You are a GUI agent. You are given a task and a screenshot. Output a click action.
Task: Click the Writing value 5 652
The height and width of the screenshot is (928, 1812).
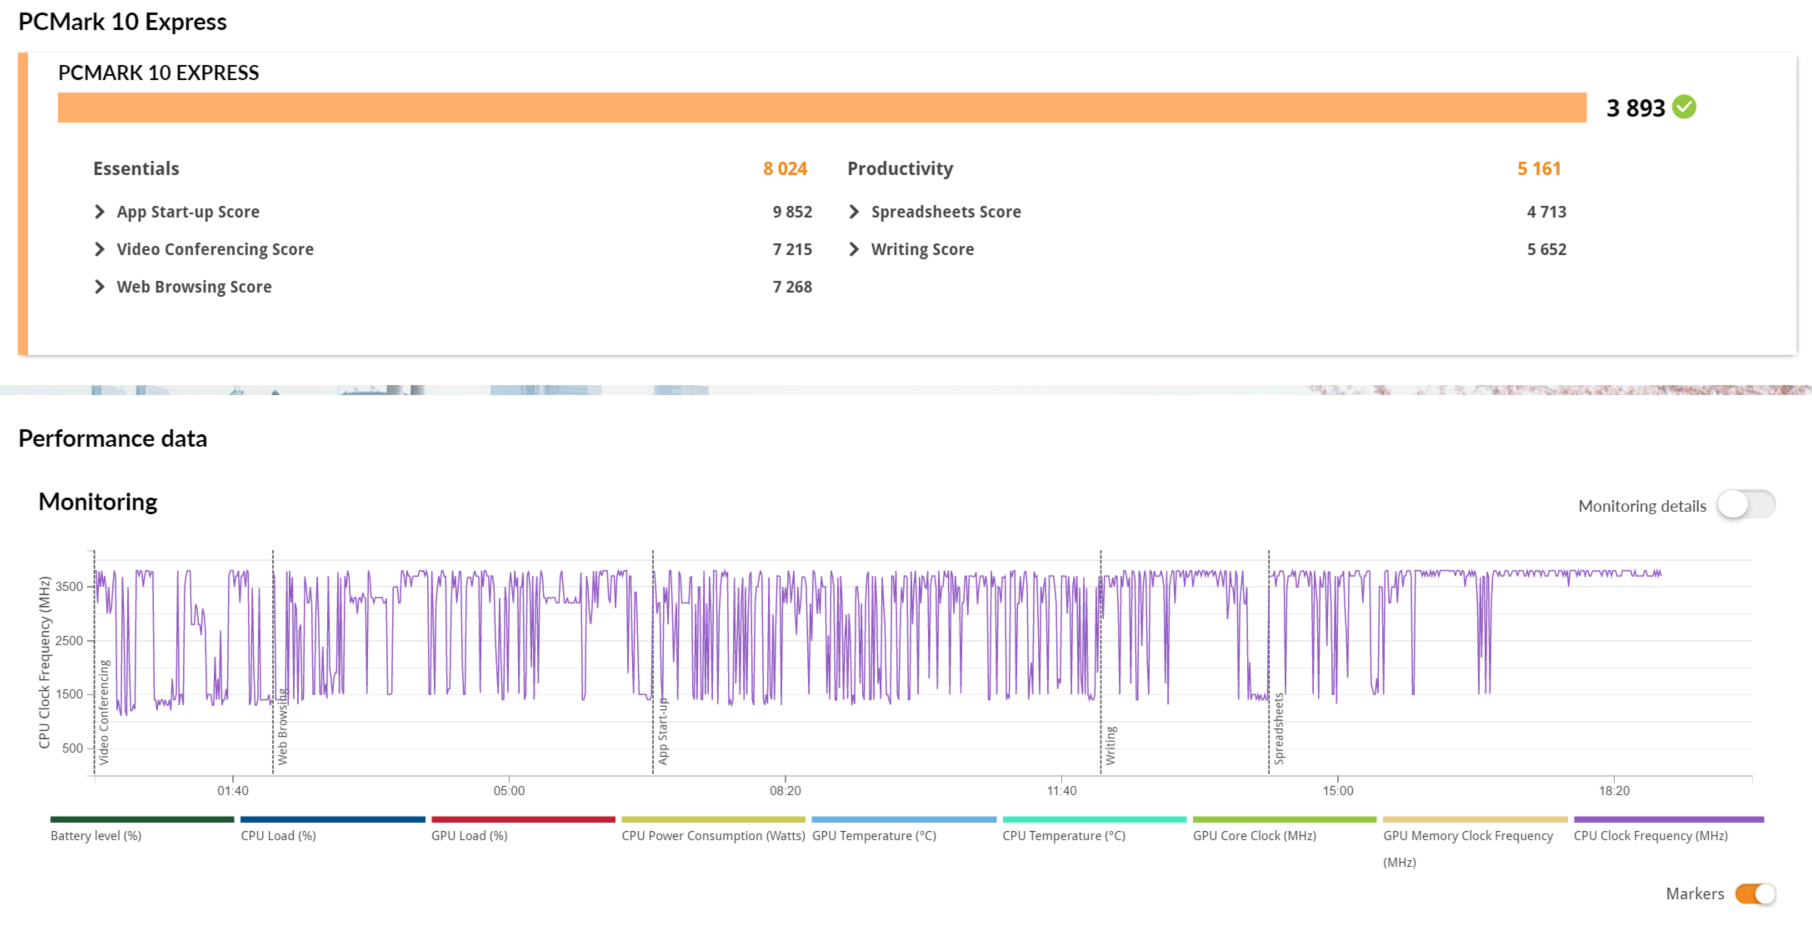point(1547,249)
